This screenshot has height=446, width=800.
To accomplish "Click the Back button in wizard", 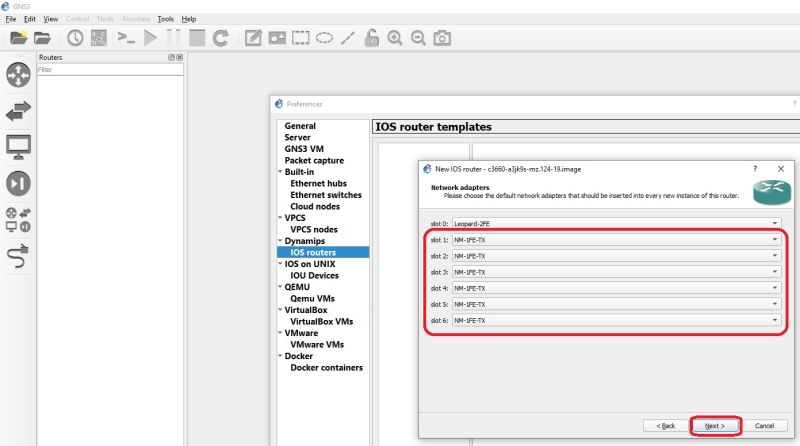I will point(665,426).
